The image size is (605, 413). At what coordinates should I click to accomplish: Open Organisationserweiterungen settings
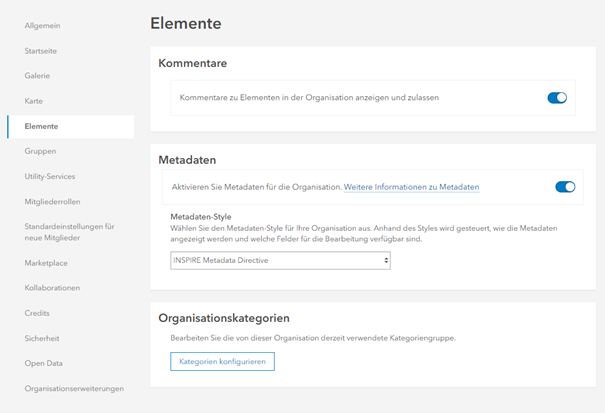tap(74, 389)
